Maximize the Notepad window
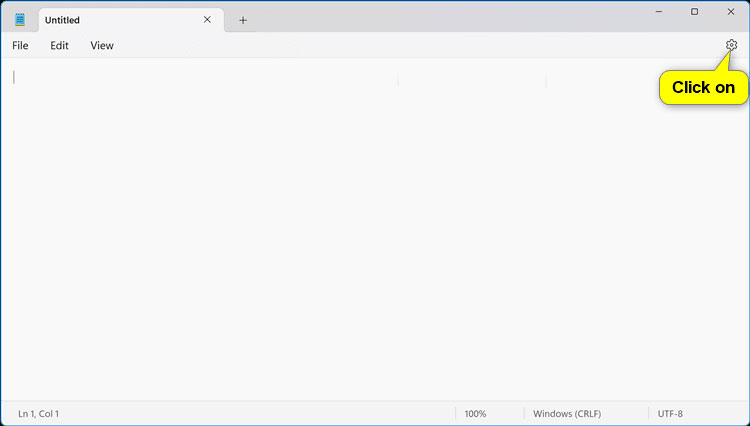 click(695, 11)
